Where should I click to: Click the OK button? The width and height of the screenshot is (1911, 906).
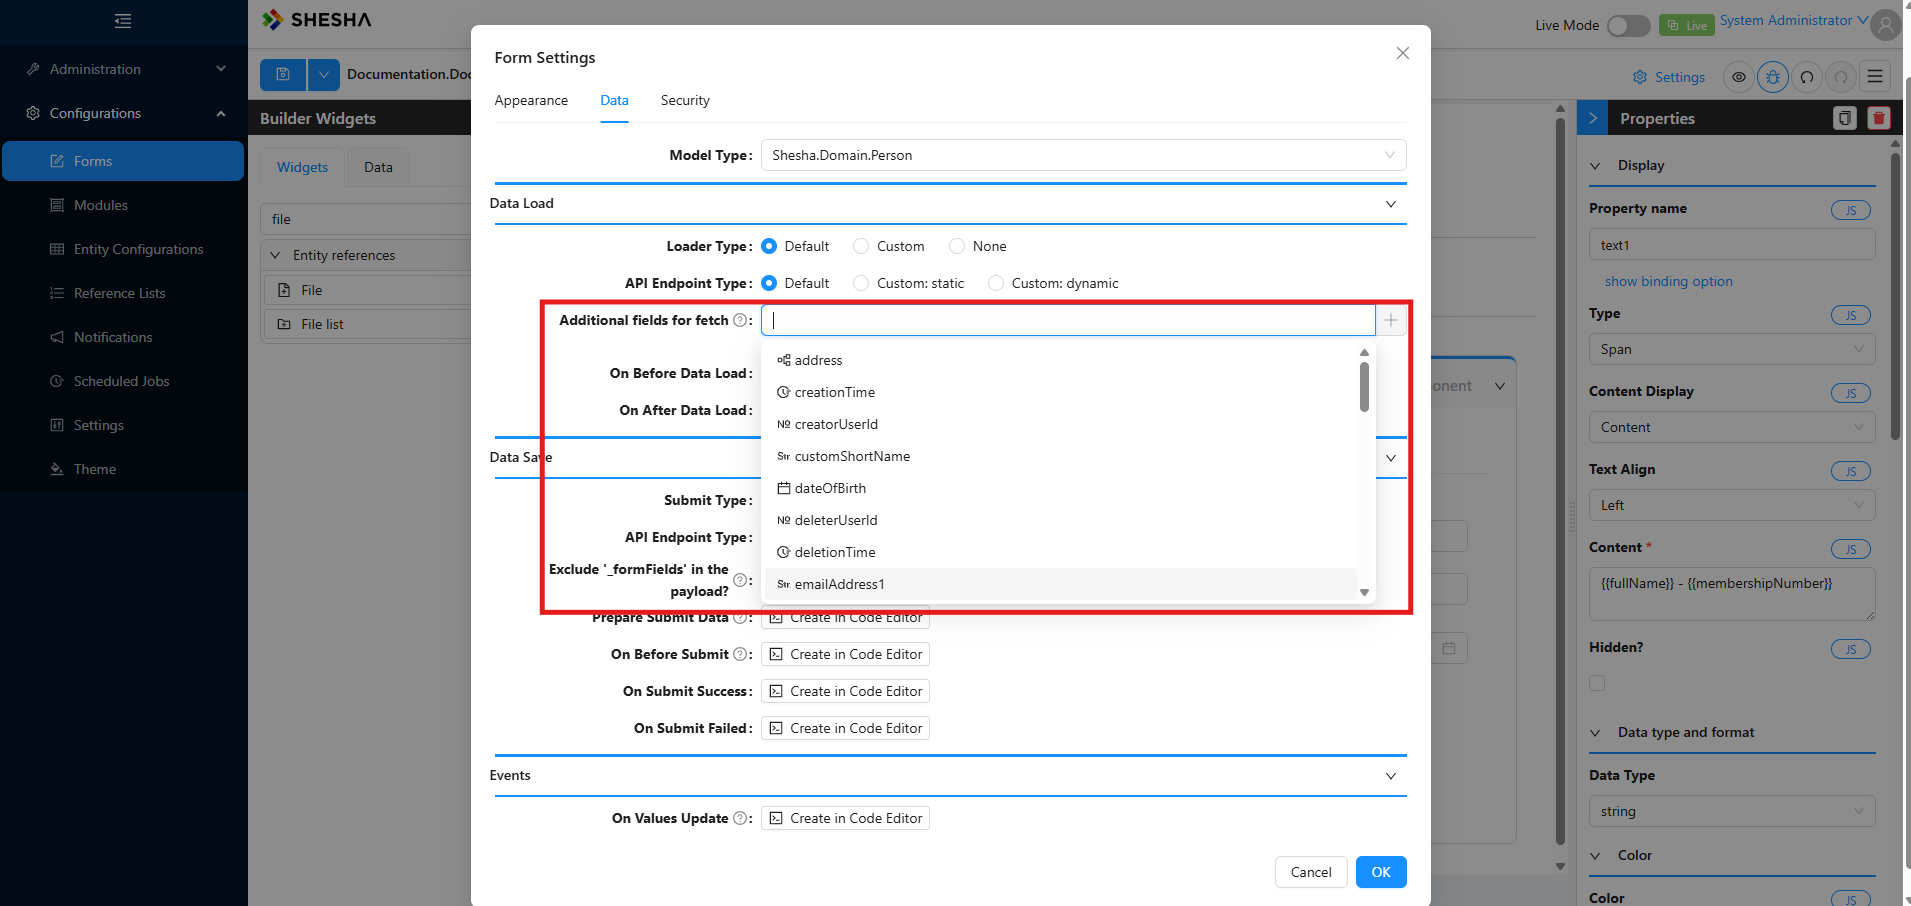[x=1381, y=872]
